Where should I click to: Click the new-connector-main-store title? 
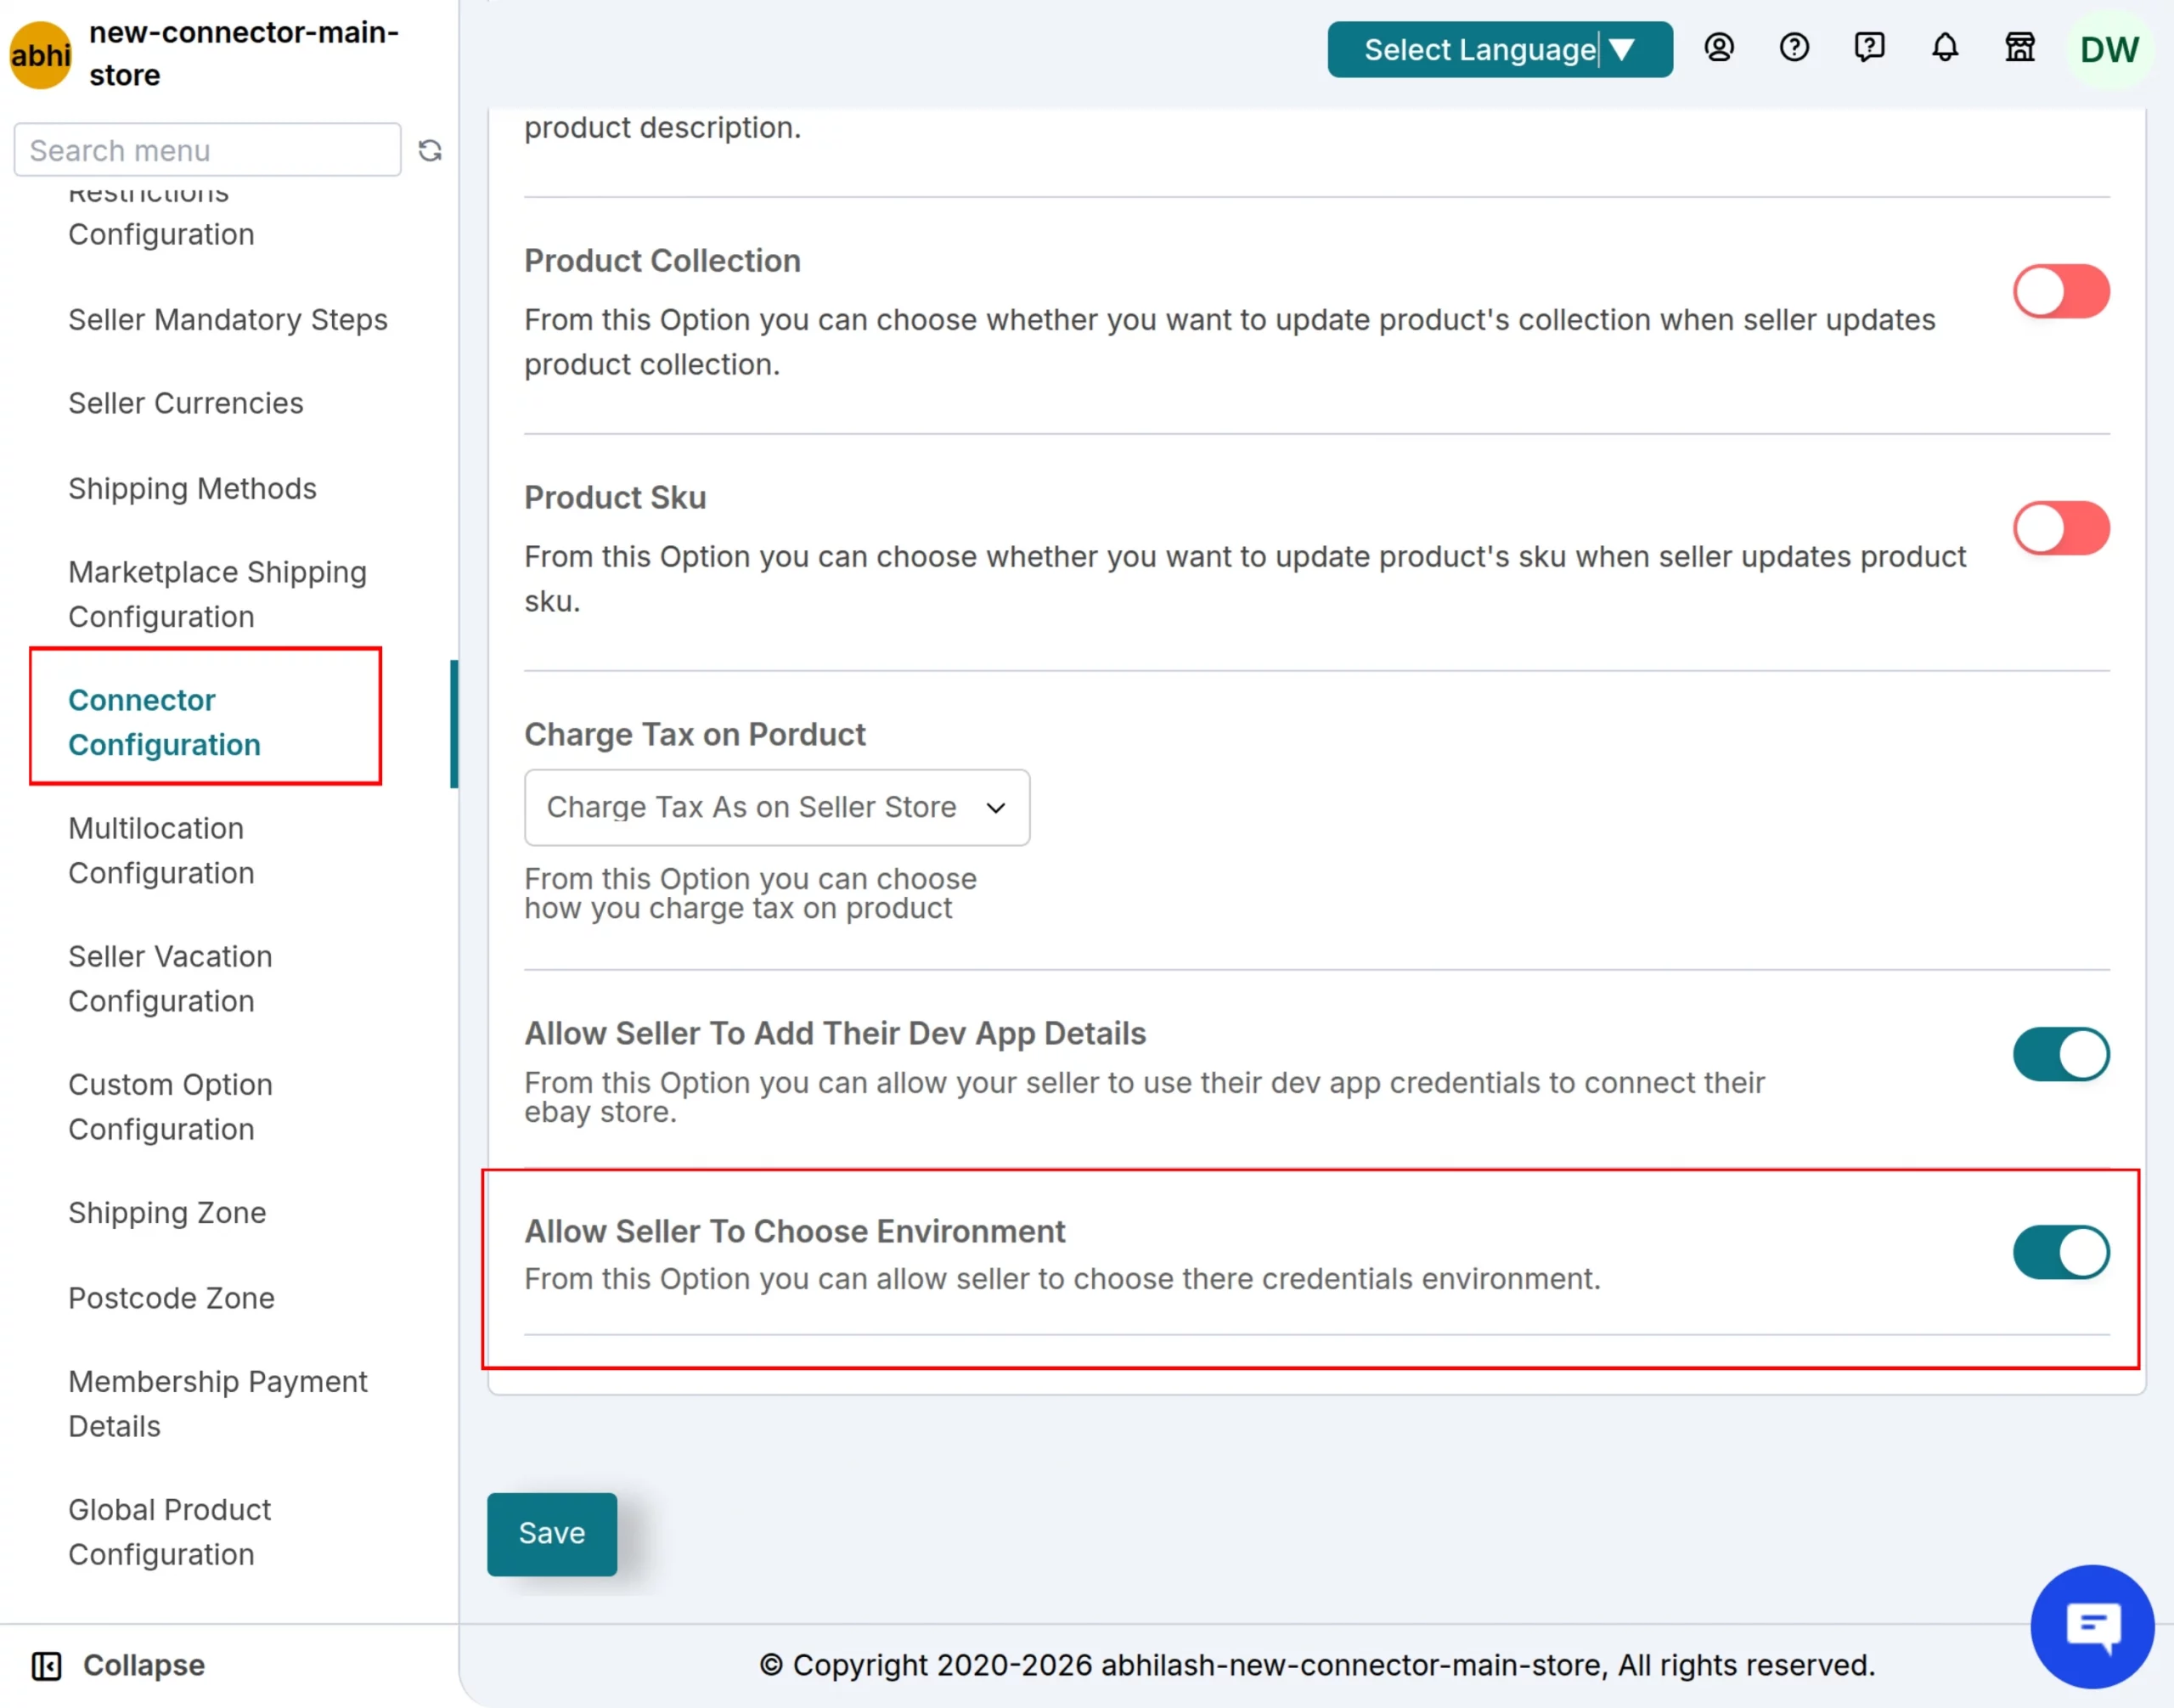click(244, 54)
